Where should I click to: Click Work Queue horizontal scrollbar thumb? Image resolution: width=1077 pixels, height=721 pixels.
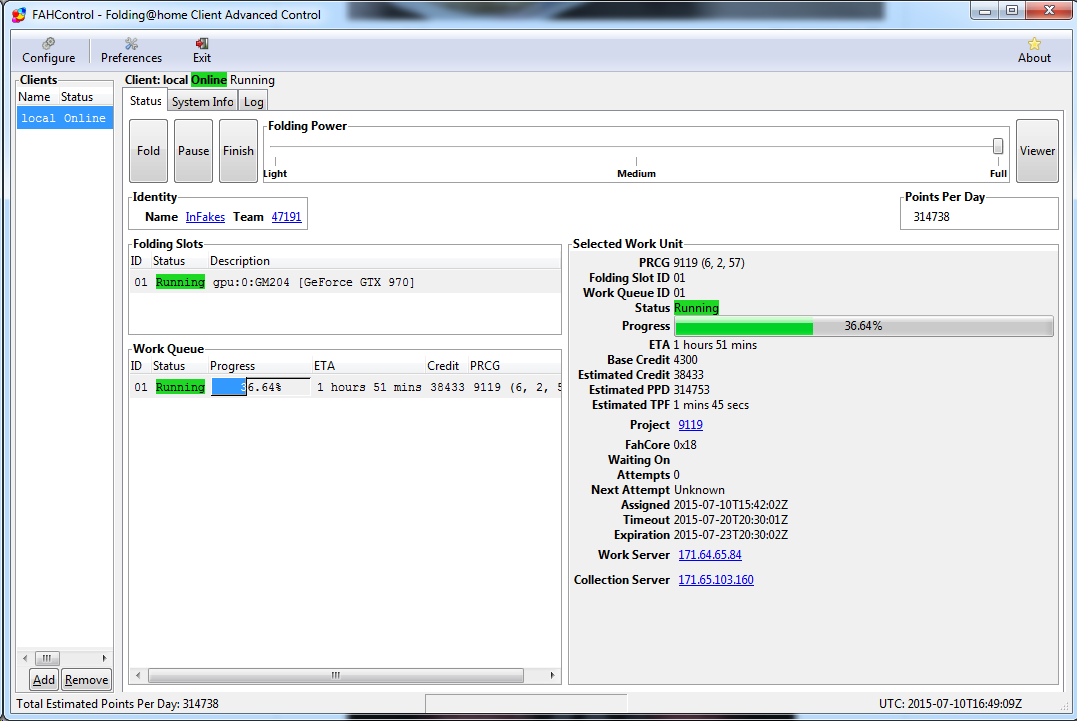(336, 676)
